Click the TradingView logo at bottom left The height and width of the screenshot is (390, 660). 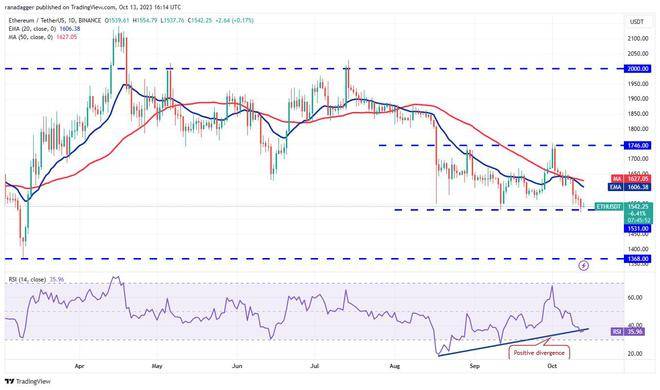point(27,382)
